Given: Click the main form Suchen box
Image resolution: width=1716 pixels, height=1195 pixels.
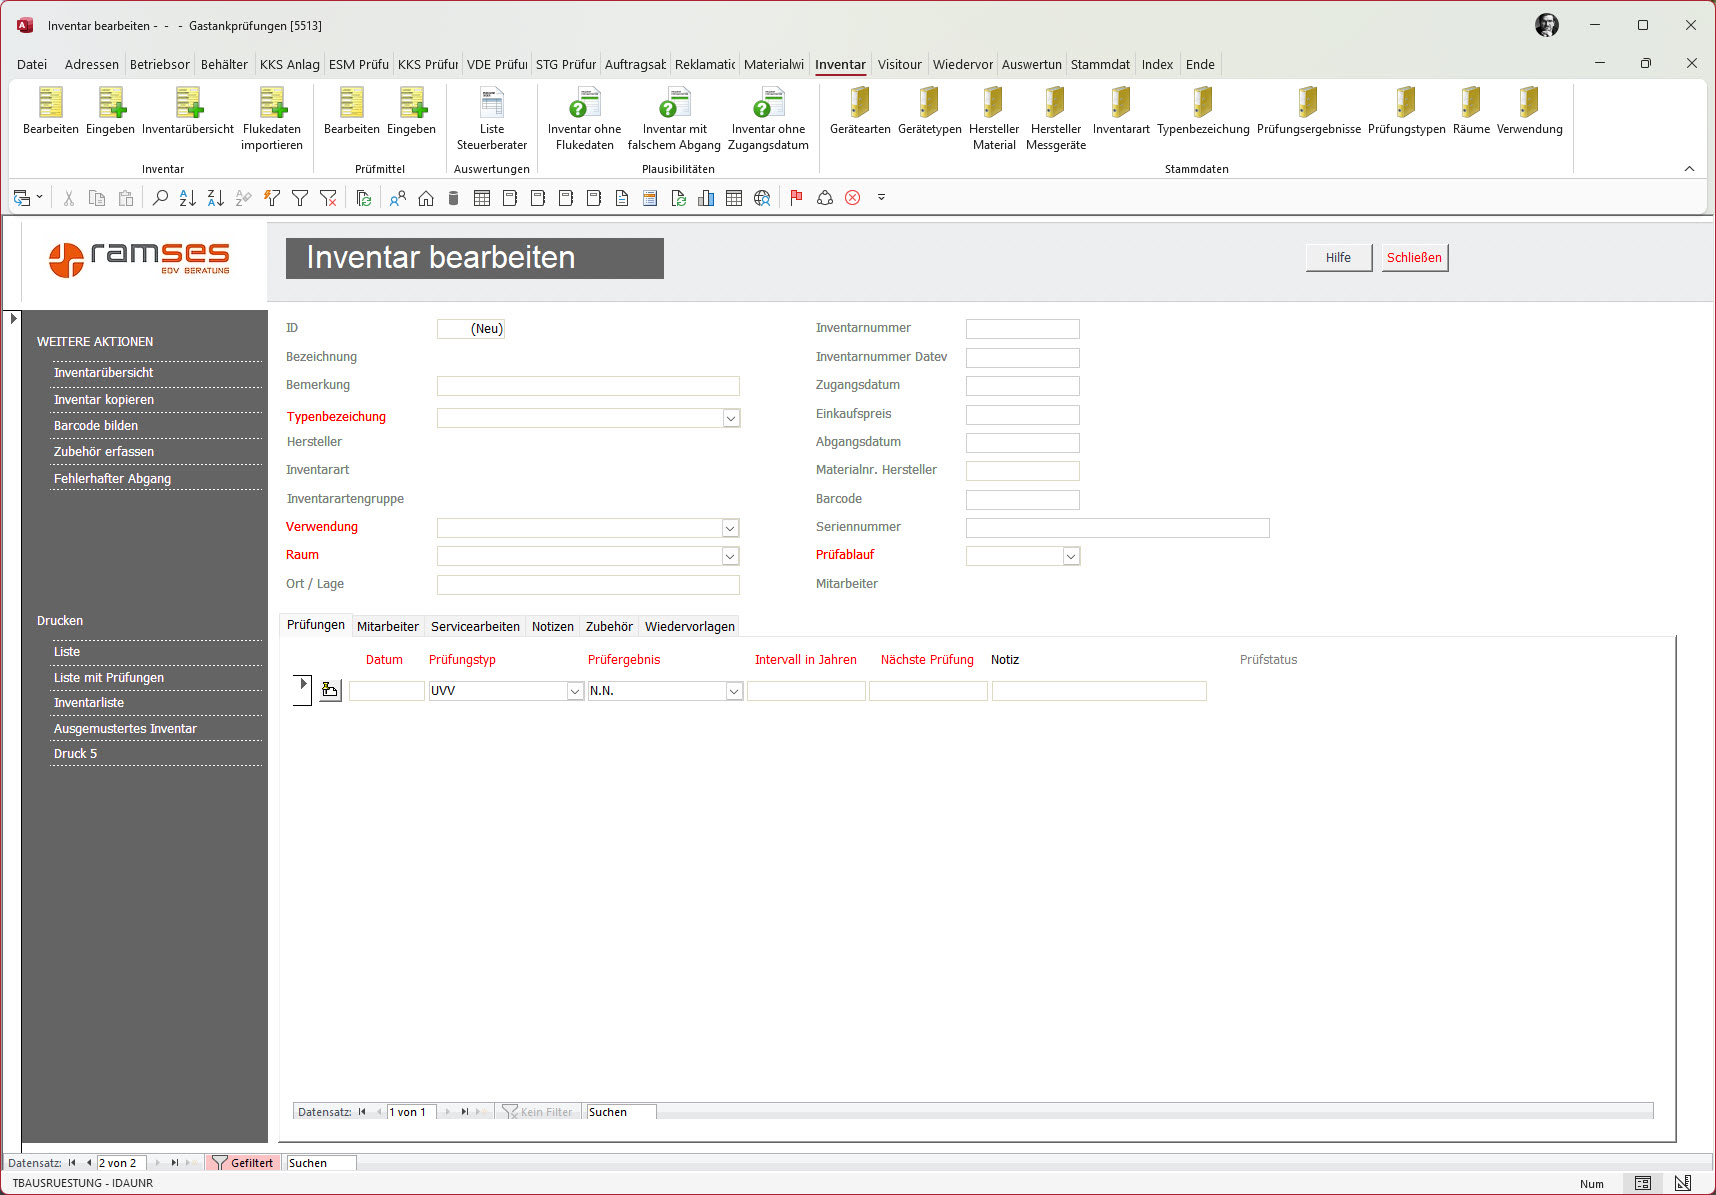Looking at the screenshot, I should tap(321, 1163).
